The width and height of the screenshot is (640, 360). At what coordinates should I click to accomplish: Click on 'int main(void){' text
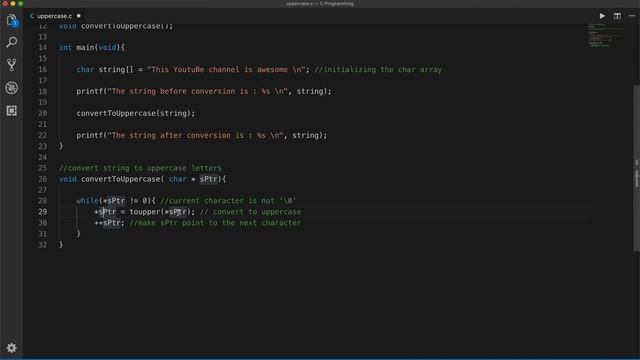click(92, 47)
